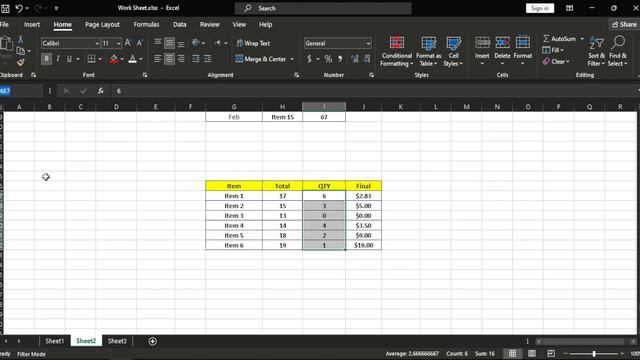Click the Increase Decimal icon
640x360 pixels.
pyautogui.click(x=355, y=59)
